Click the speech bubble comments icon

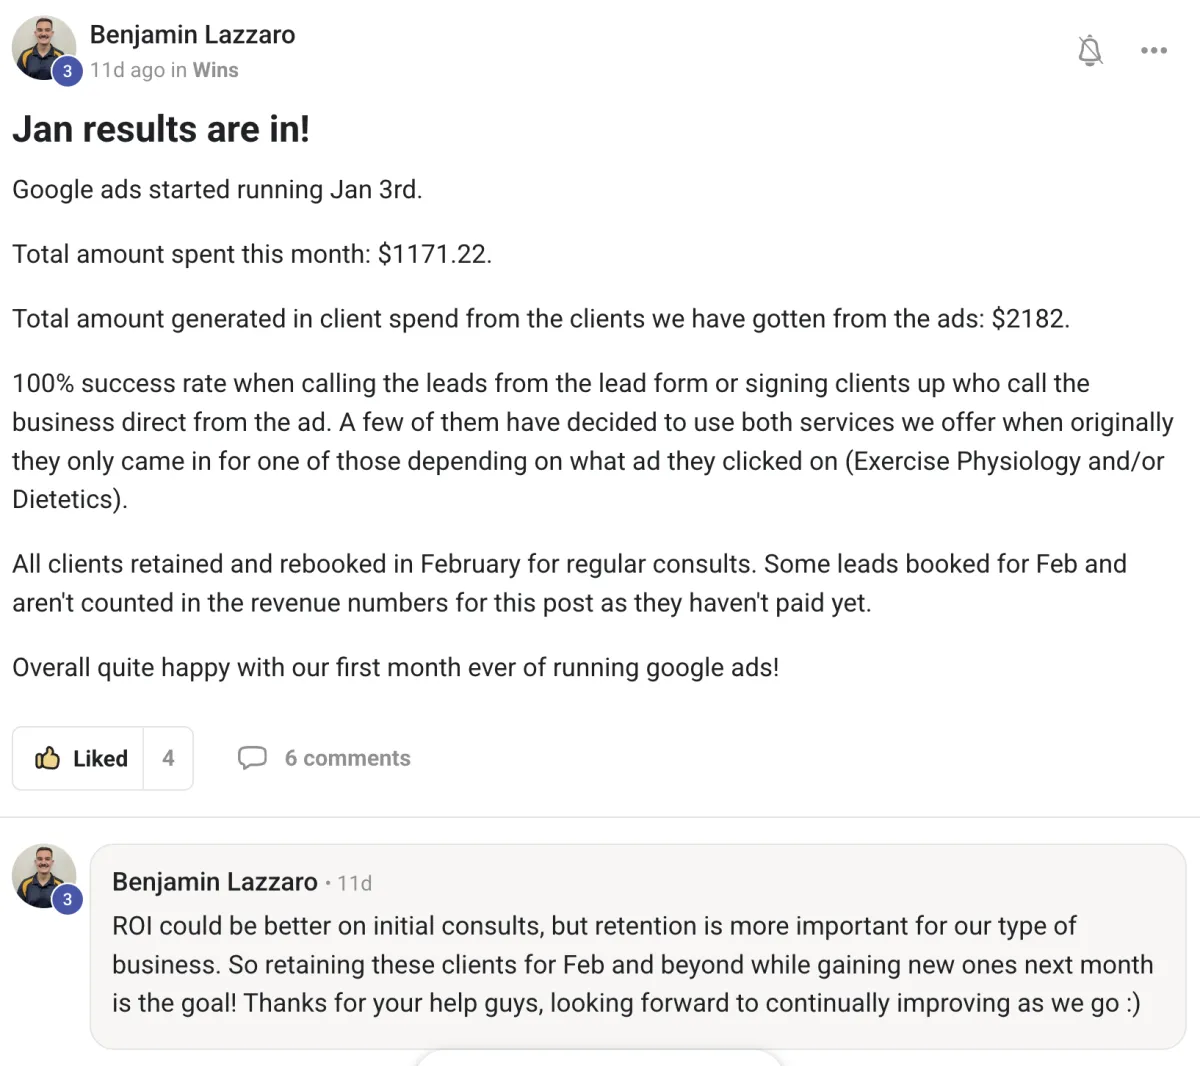click(252, 758)
